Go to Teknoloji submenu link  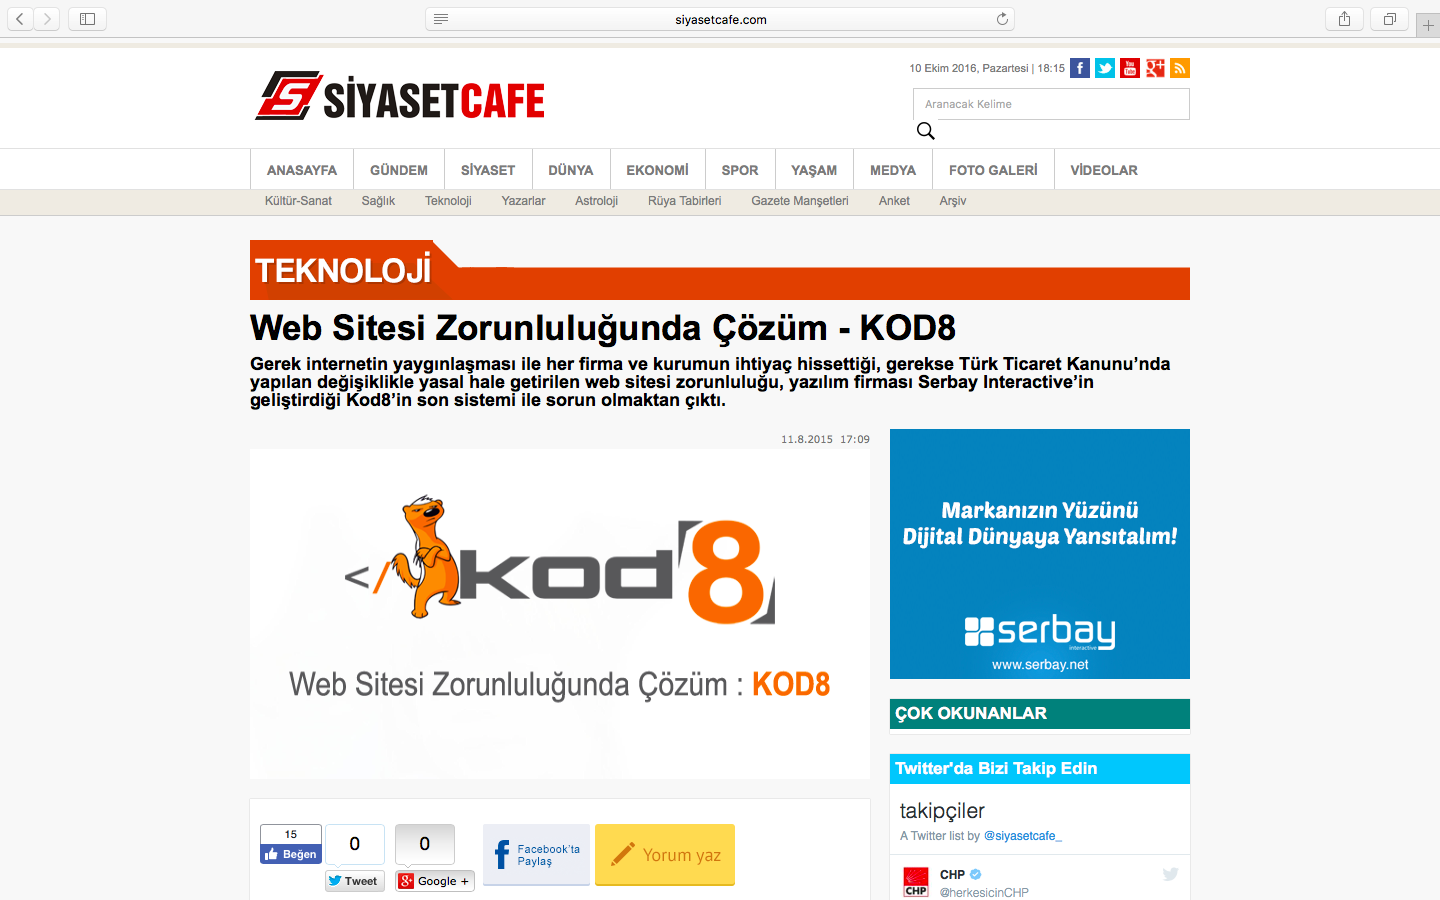coord(448,201)
